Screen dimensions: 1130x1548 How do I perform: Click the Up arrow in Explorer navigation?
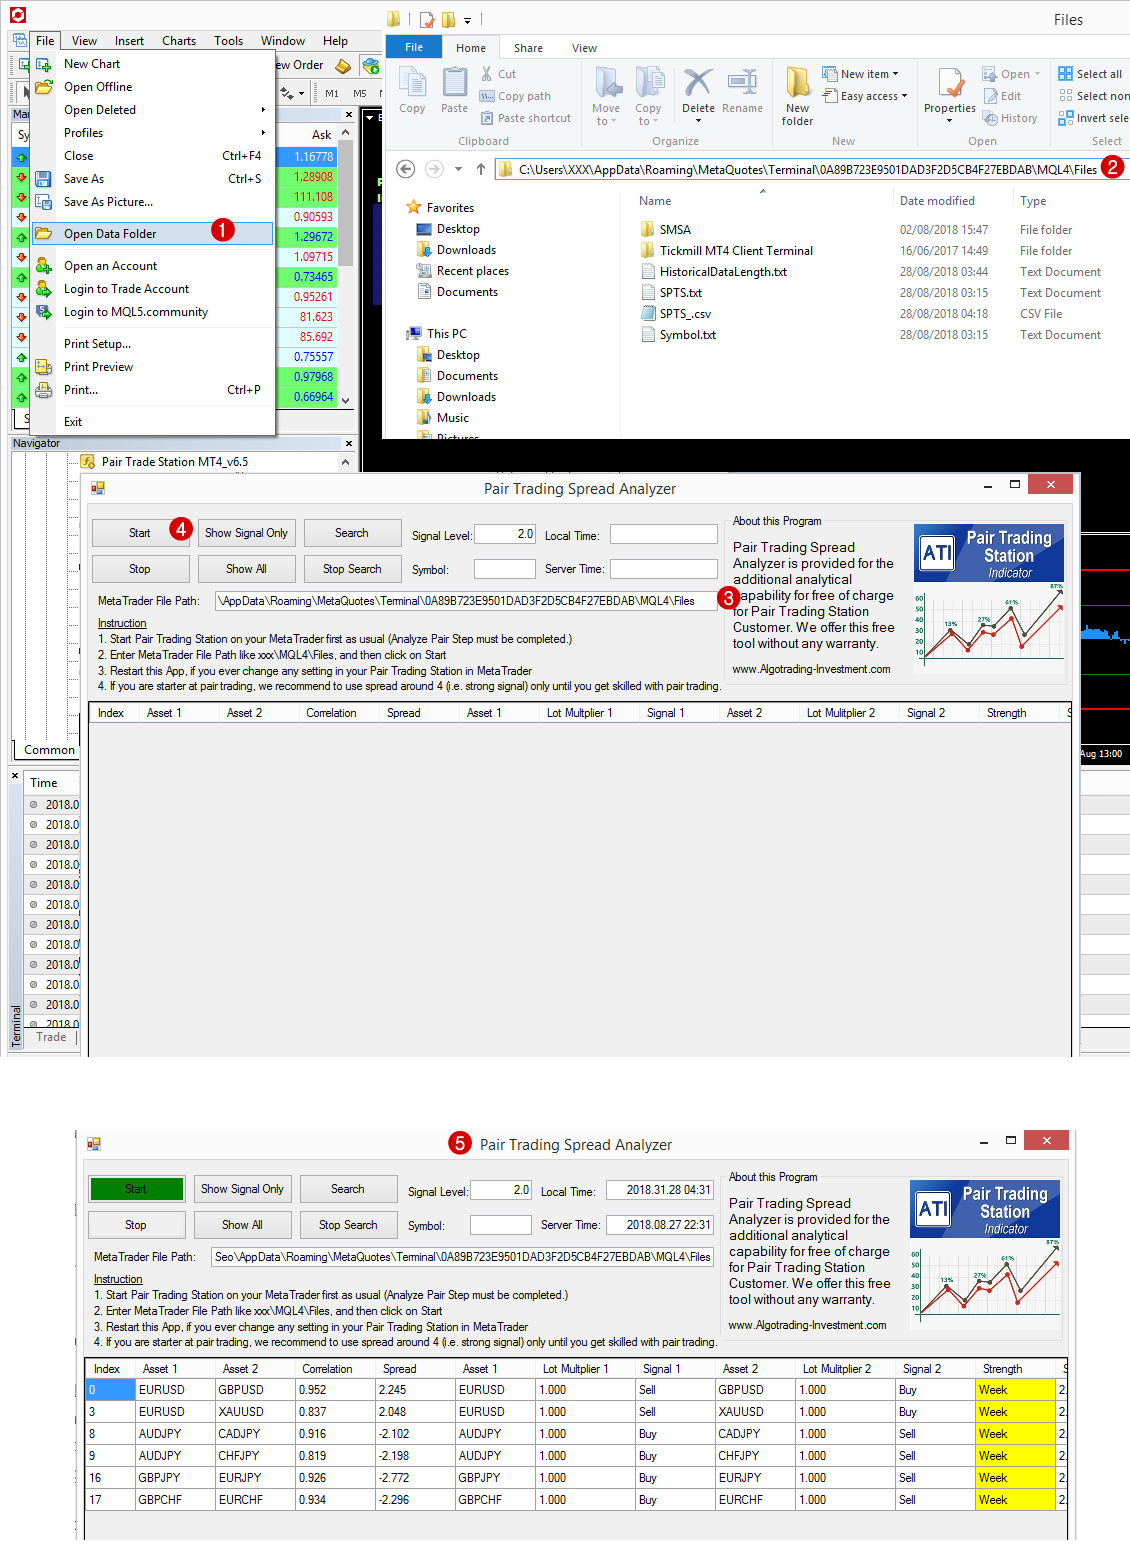(481, 169)
